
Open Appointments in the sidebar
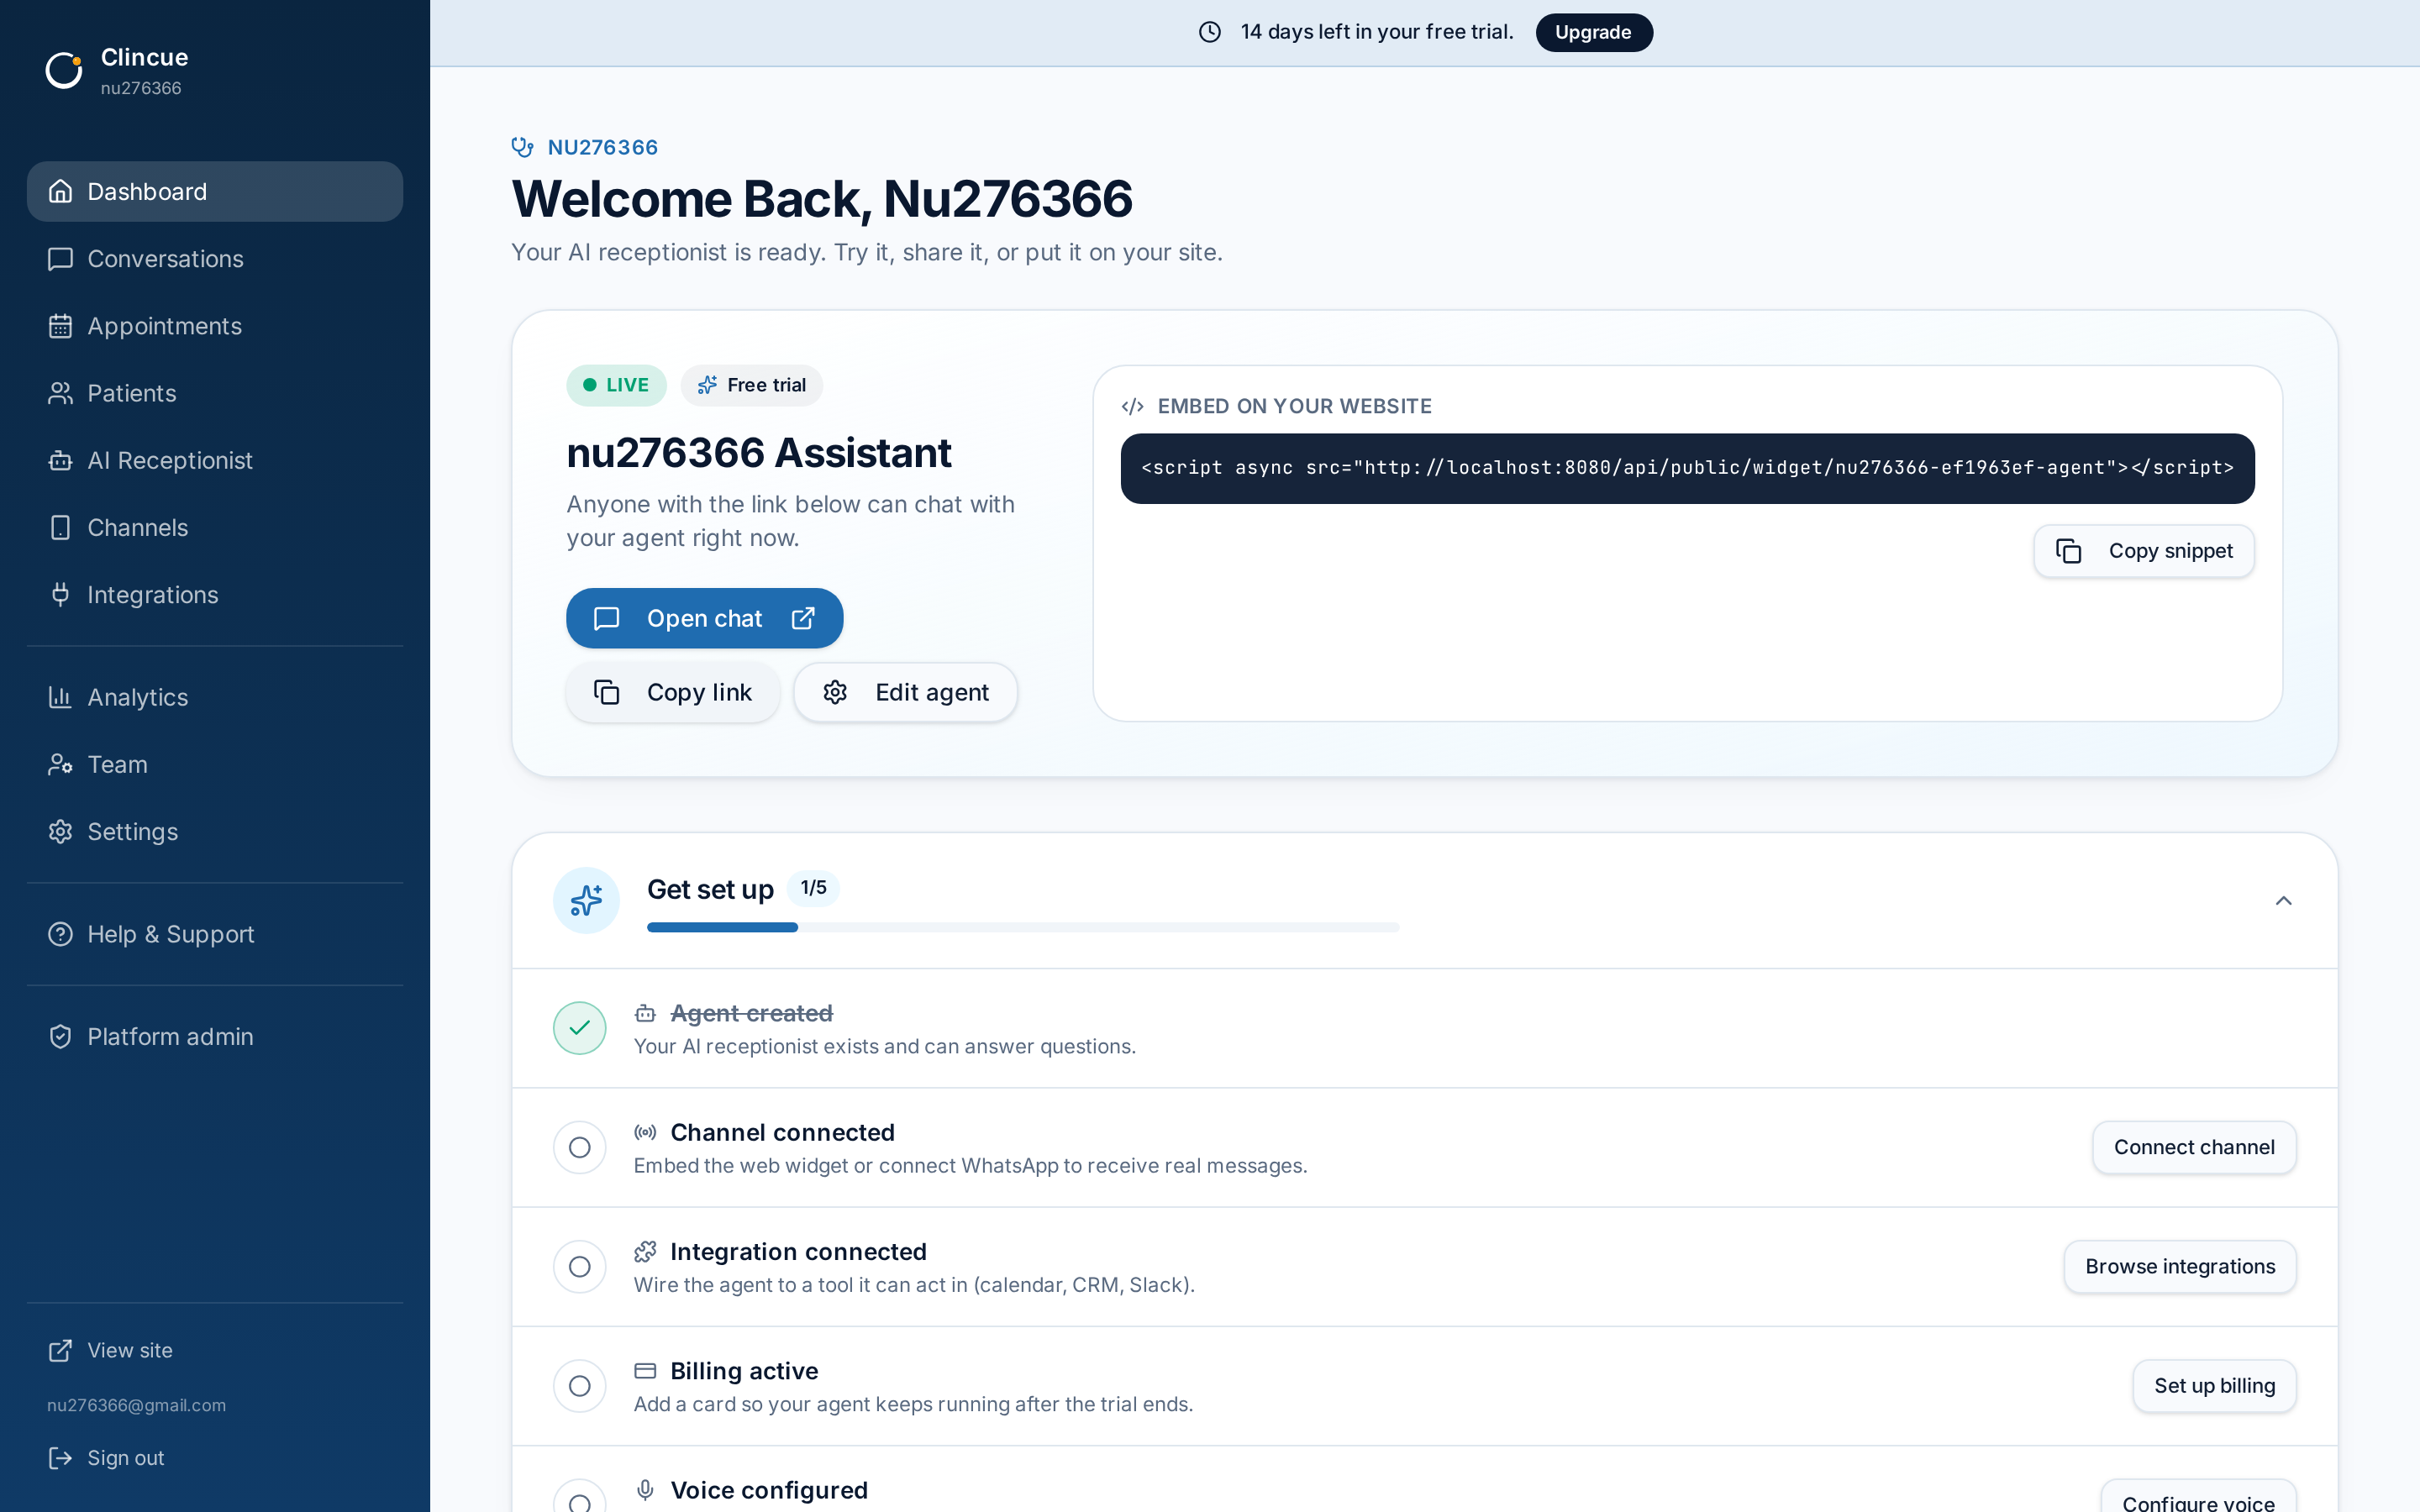(215, 326)
